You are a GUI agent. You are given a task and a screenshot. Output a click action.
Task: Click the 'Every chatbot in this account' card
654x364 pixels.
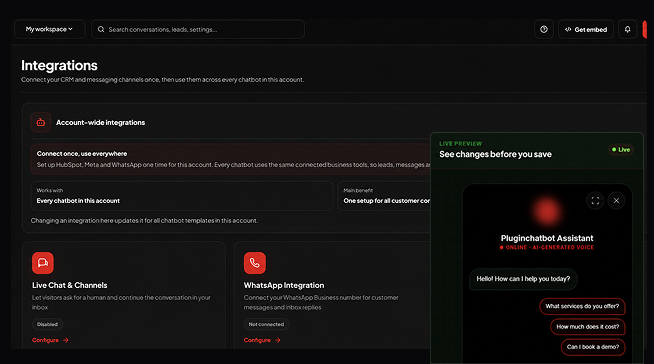tap(182, 196)
